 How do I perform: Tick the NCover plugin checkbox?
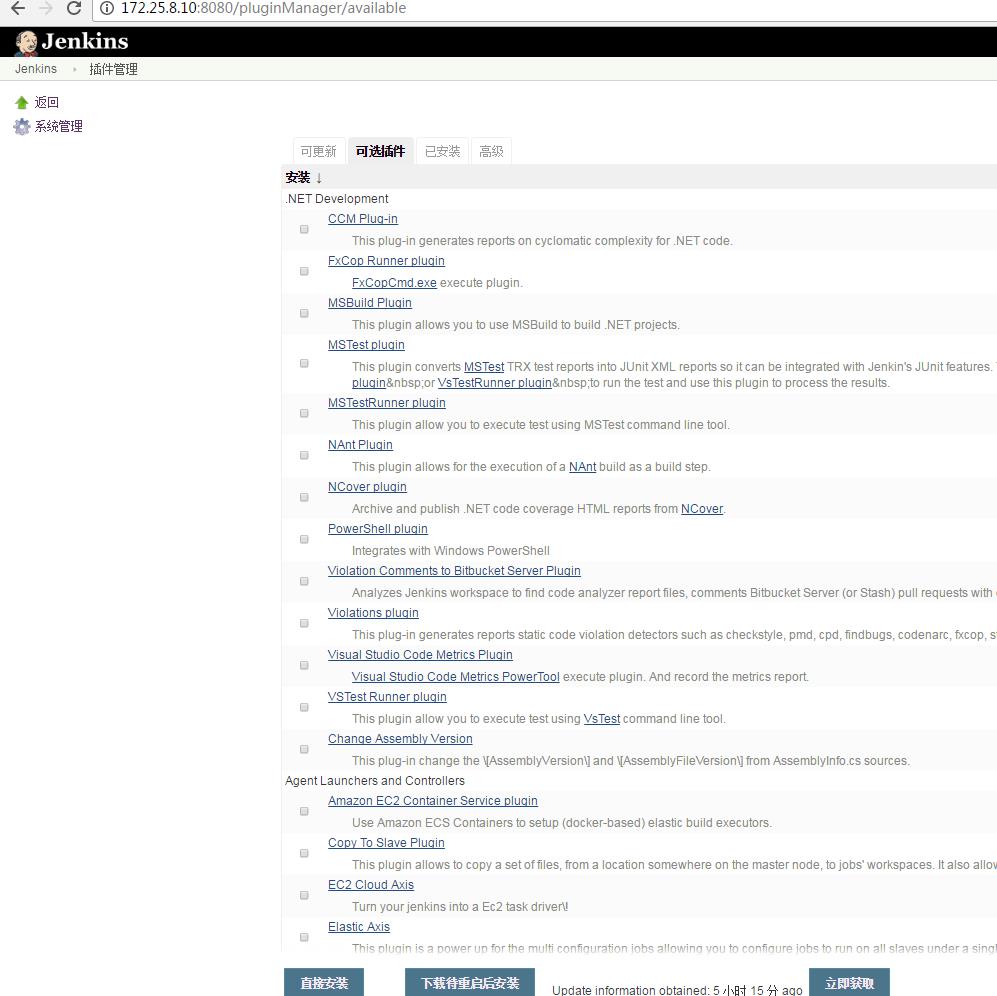pyautogui.click(x=304, y=497)
